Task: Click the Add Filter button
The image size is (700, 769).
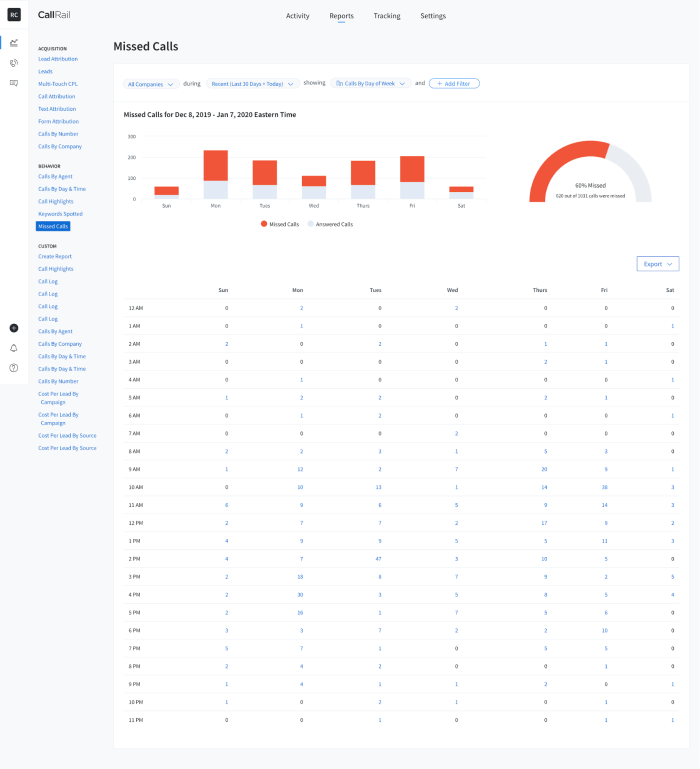Action: coord(454,83)
